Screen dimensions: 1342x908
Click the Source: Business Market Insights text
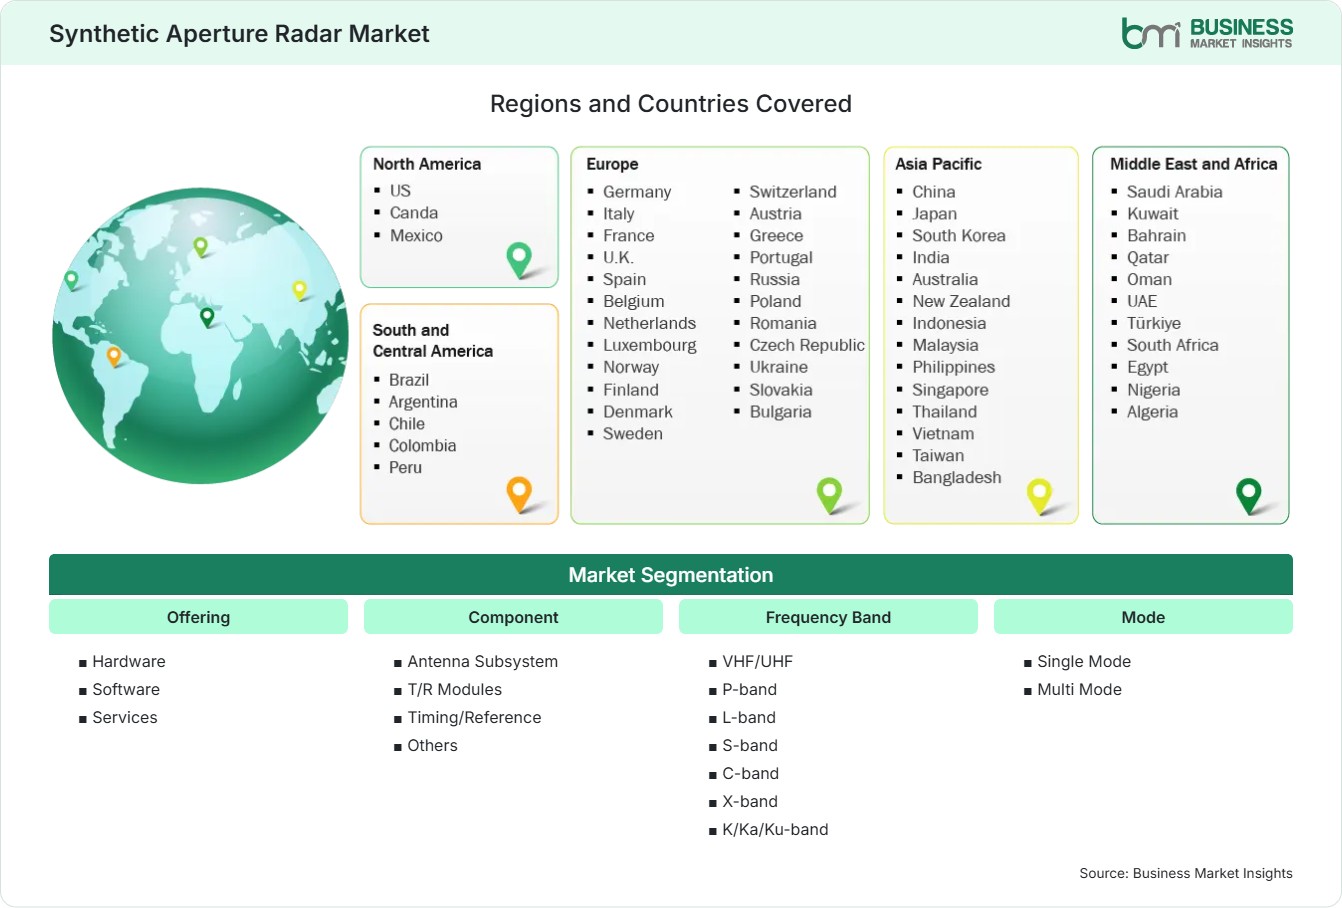(x=1186, y=873)
